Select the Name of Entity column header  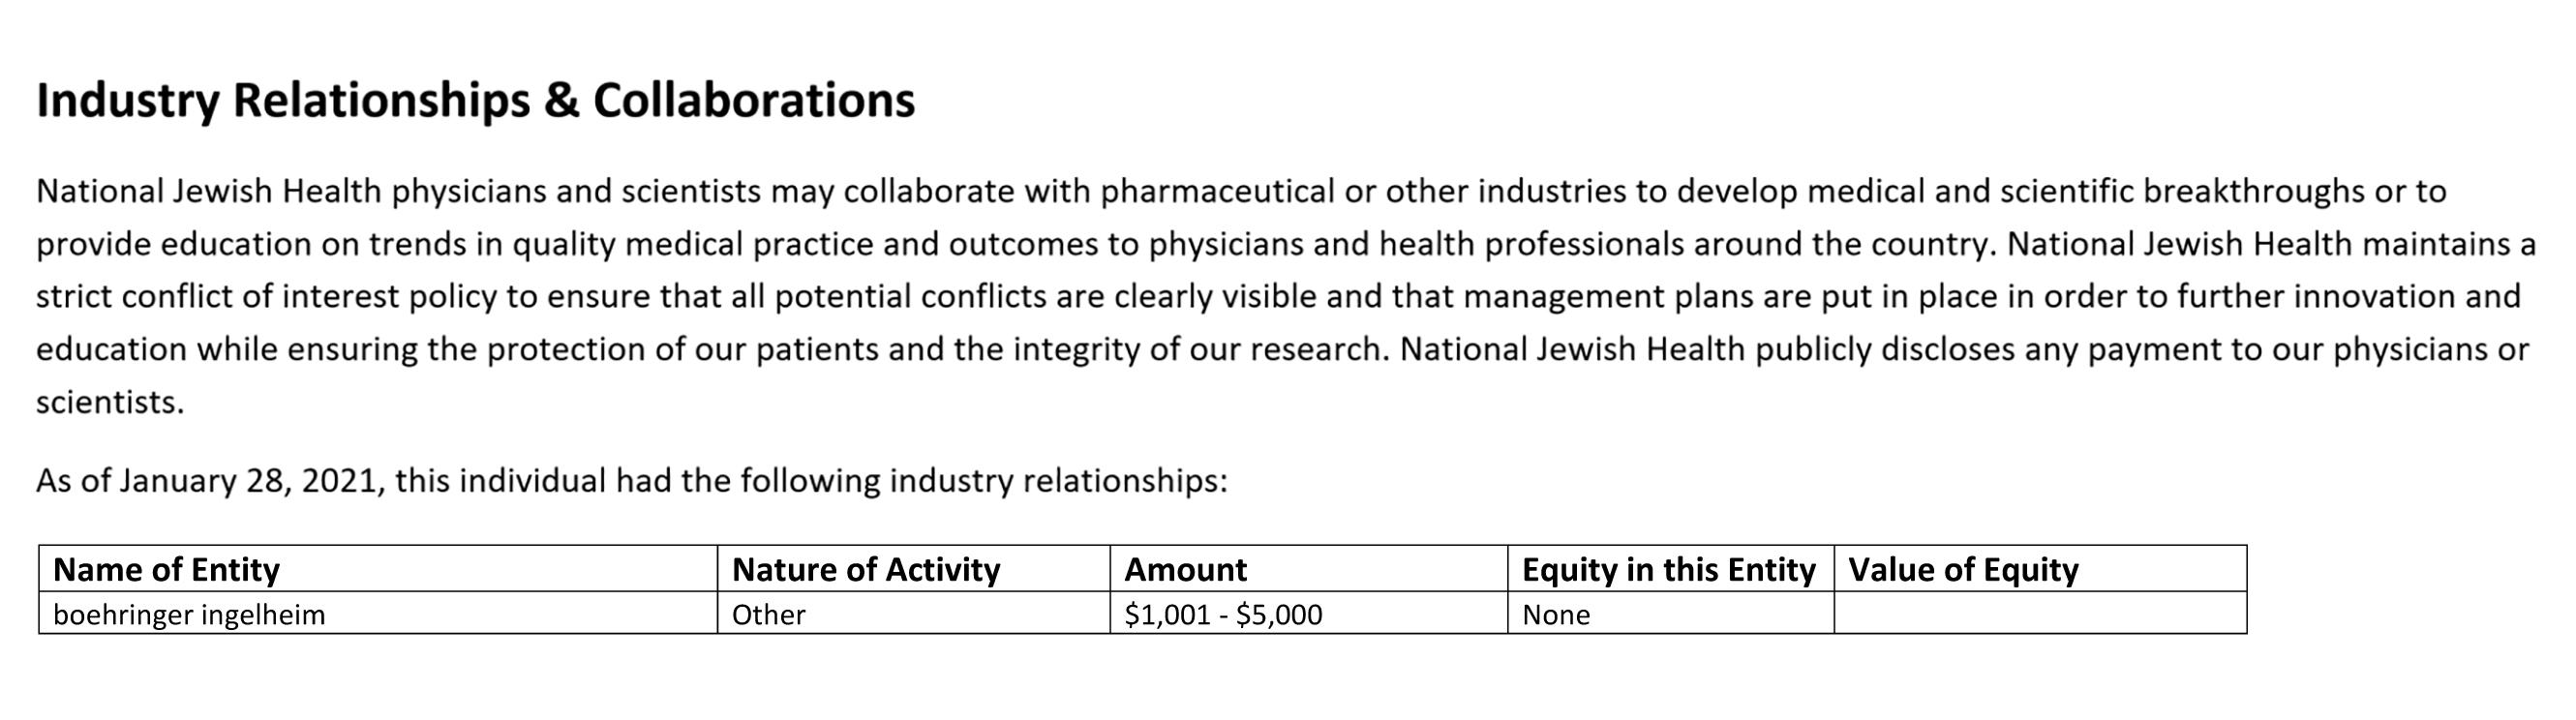tap(378, 569)
